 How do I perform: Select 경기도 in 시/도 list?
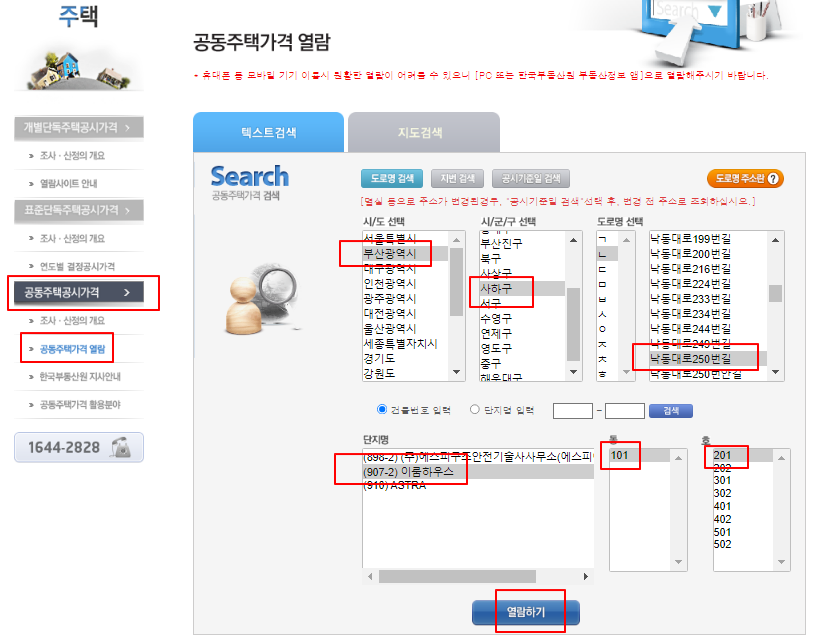(x=404, y=359)
